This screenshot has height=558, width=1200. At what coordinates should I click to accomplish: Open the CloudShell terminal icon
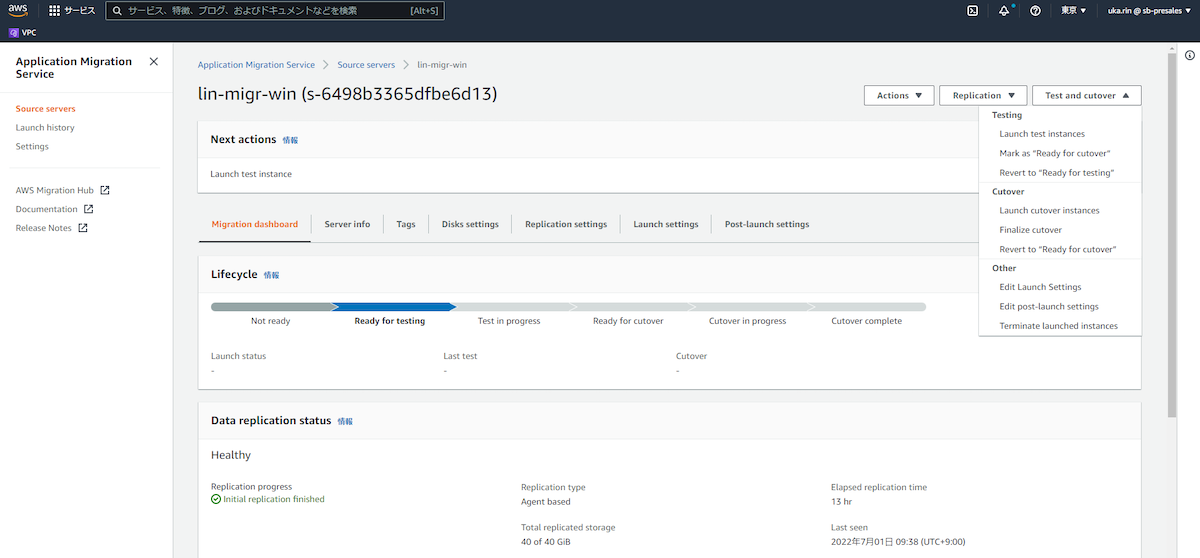[972, 11]
